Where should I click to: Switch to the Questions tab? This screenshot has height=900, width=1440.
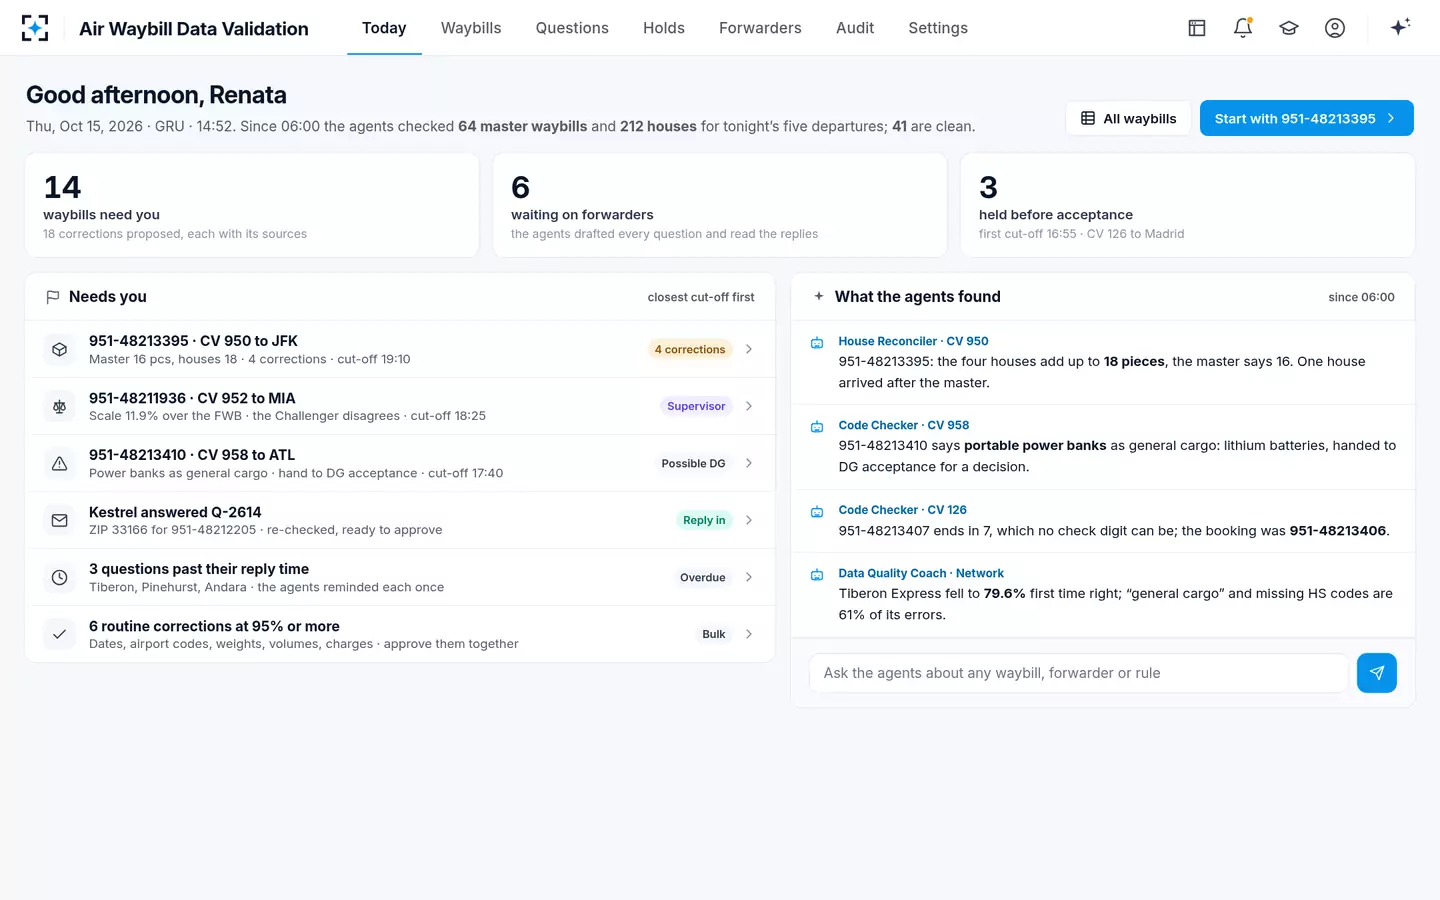(x=572, y=28)
